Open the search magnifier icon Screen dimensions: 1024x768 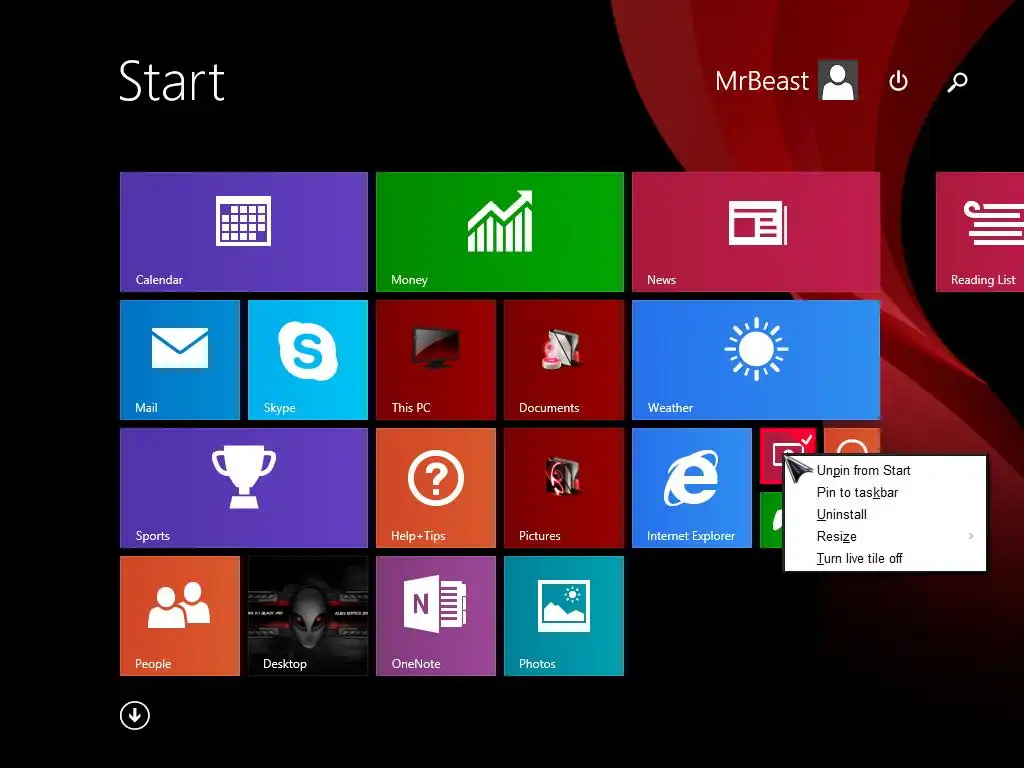pos(957,82)
